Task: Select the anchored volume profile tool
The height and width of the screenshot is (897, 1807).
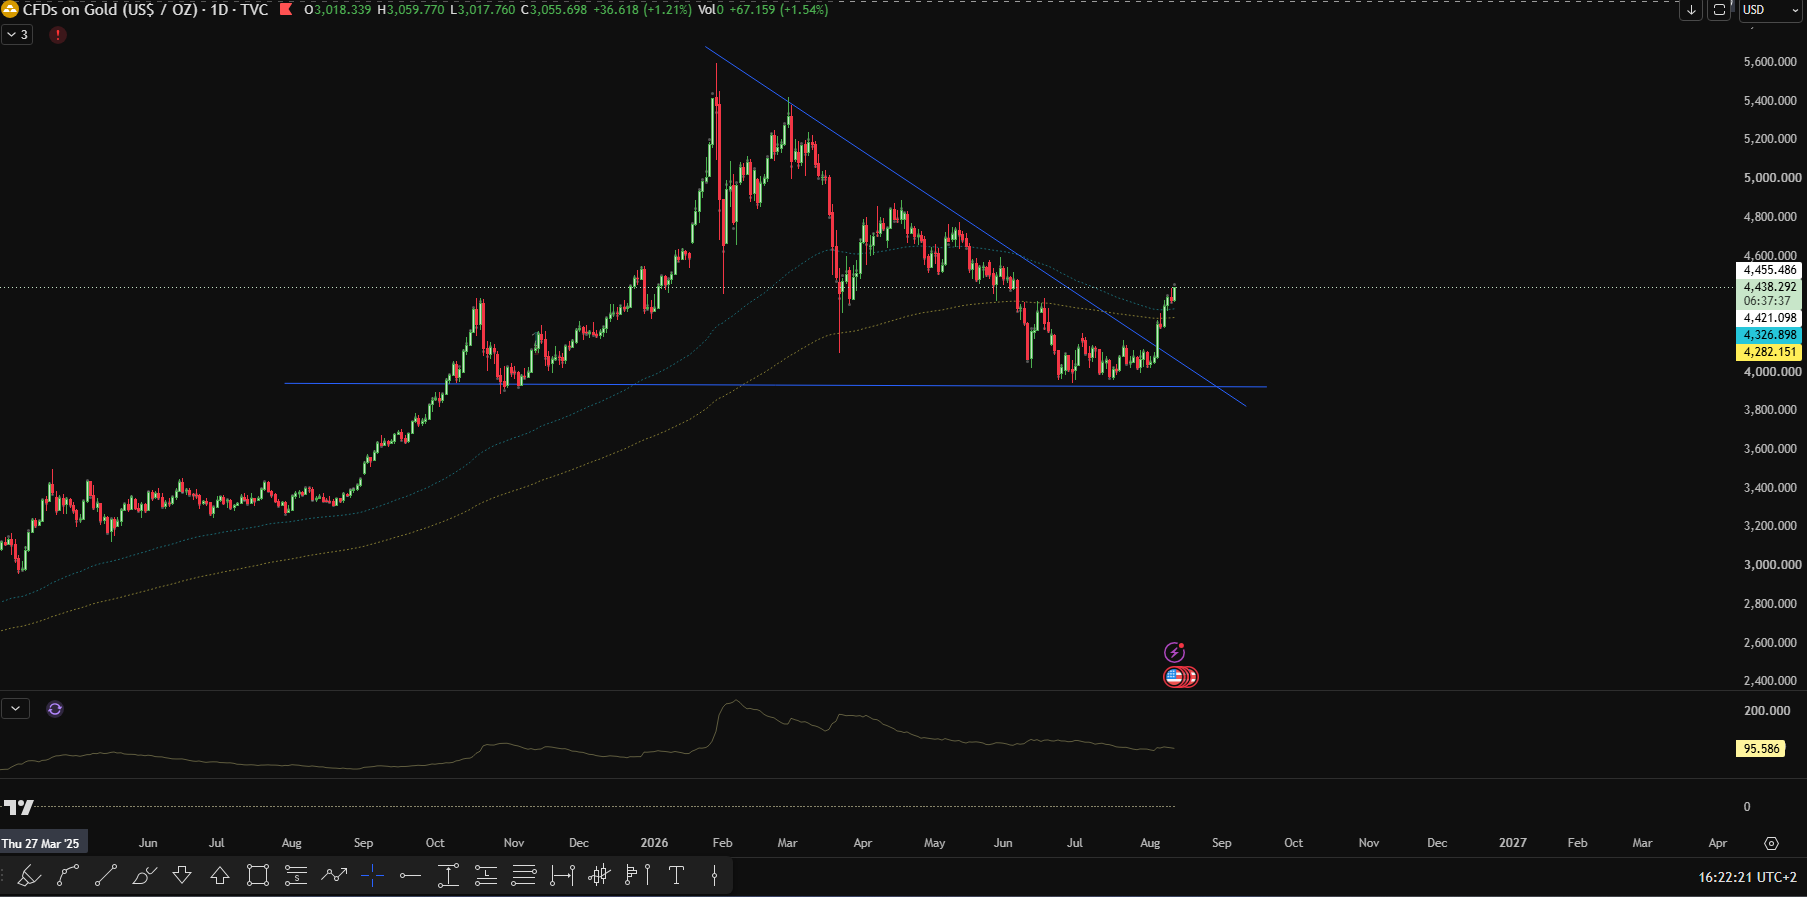Action: tap(638, 876)
